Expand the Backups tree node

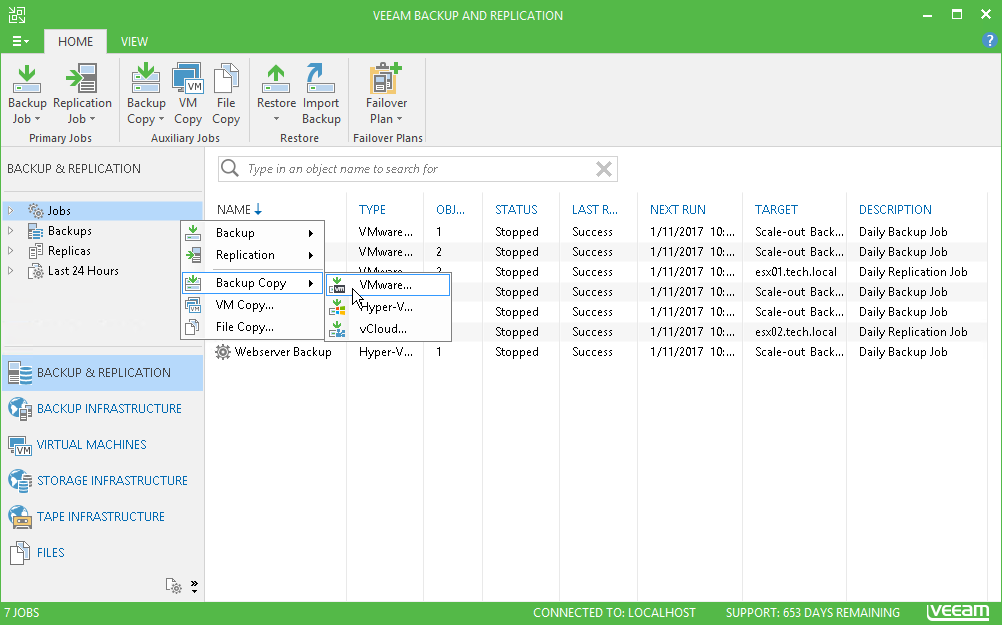[x=10, y=231]
